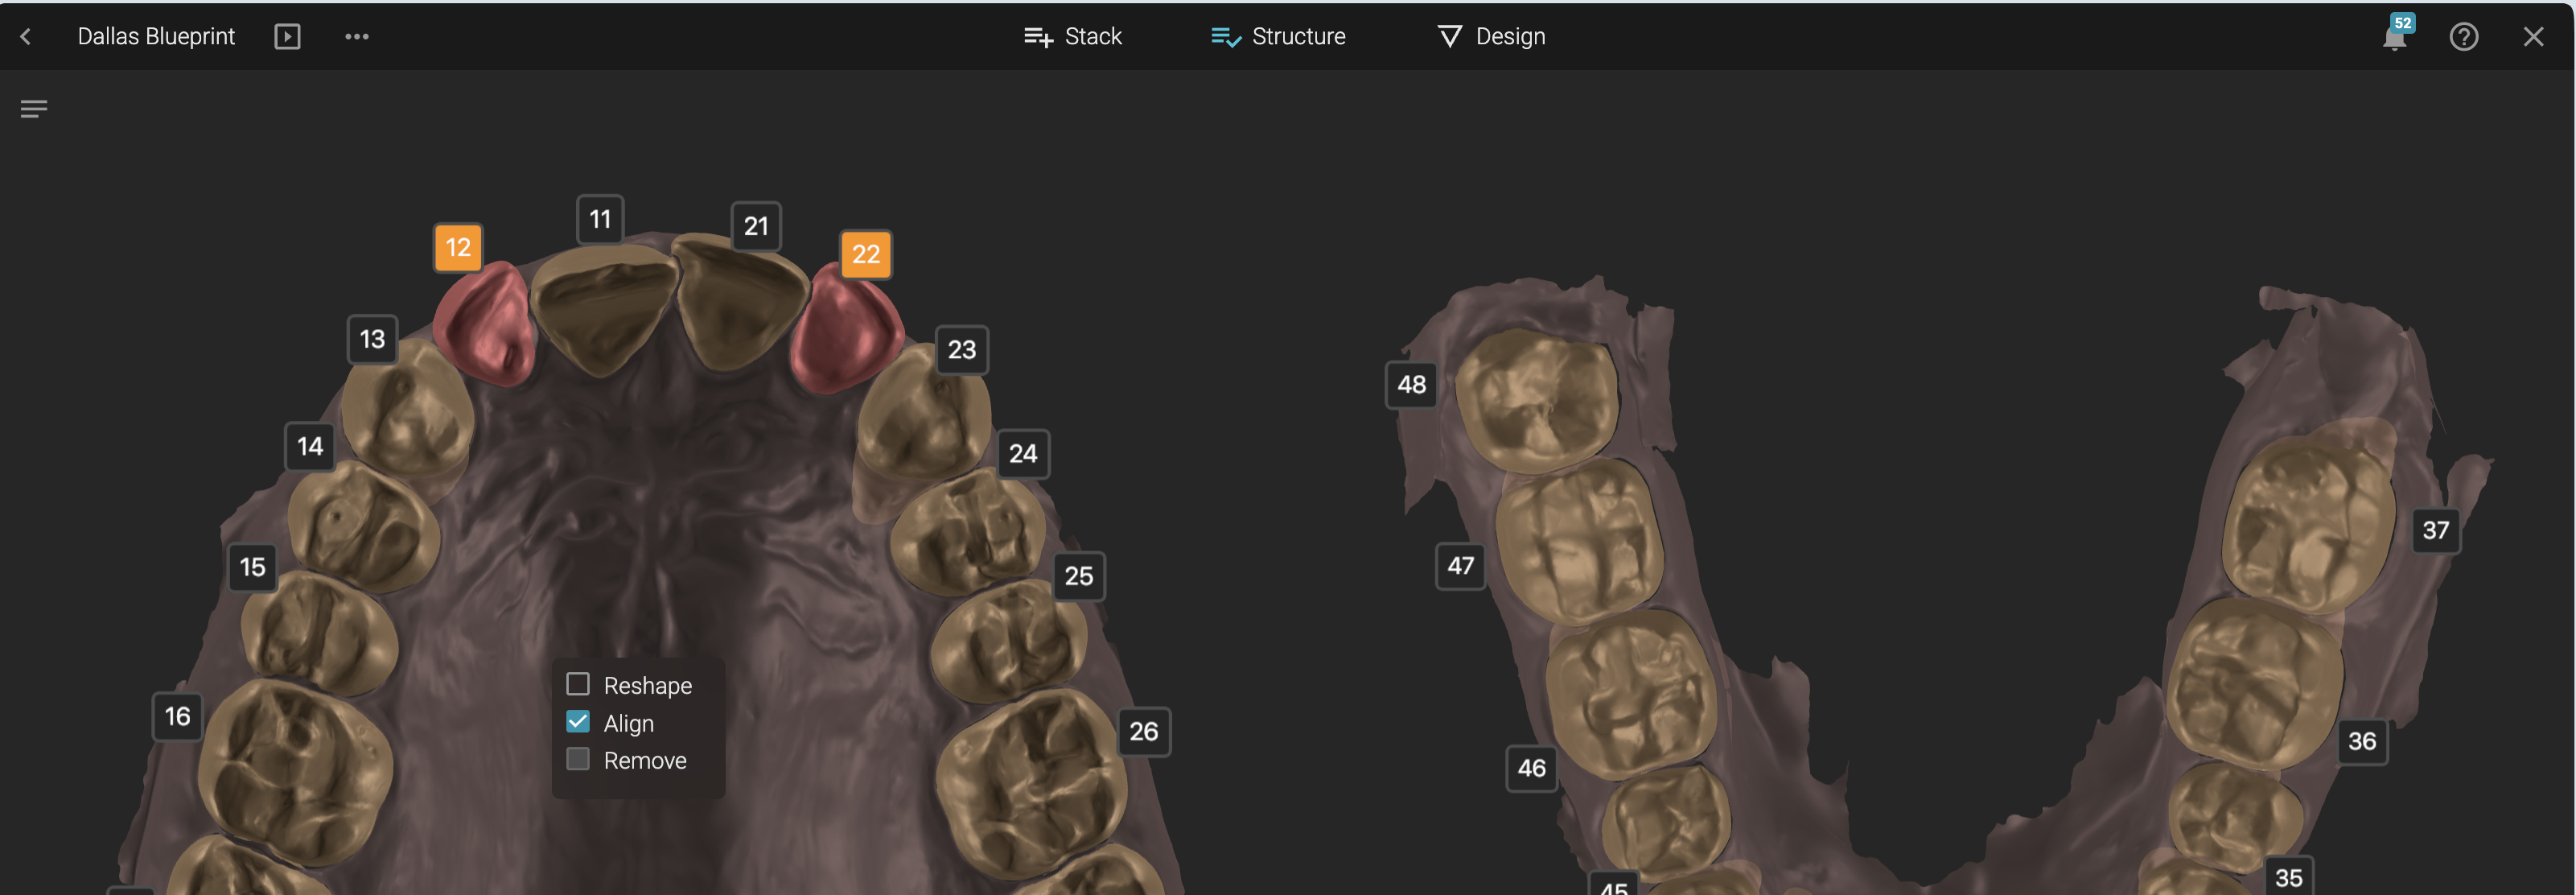Open the three-dot more options menu
This screenshot has height=895, width=2576.
pyautogui.click(x=357, y=37)
